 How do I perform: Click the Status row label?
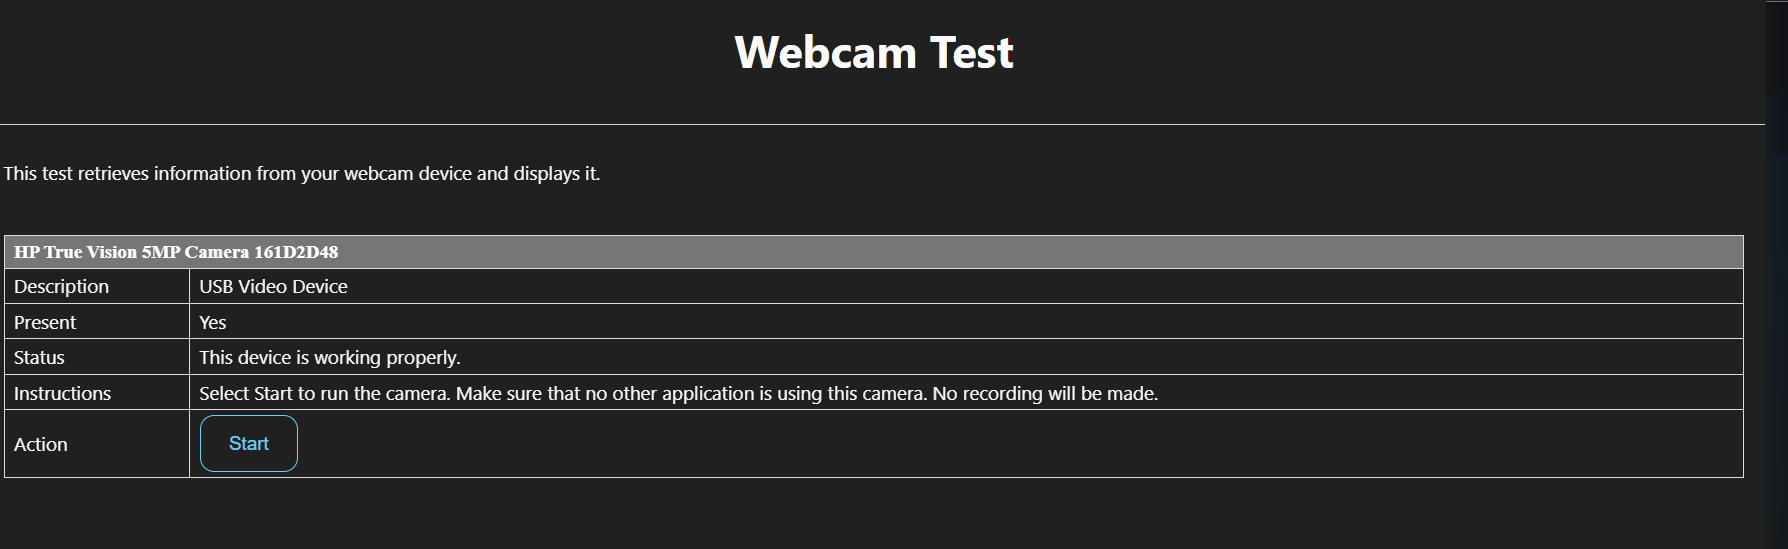pyautogui.click(x=39, y=358)
